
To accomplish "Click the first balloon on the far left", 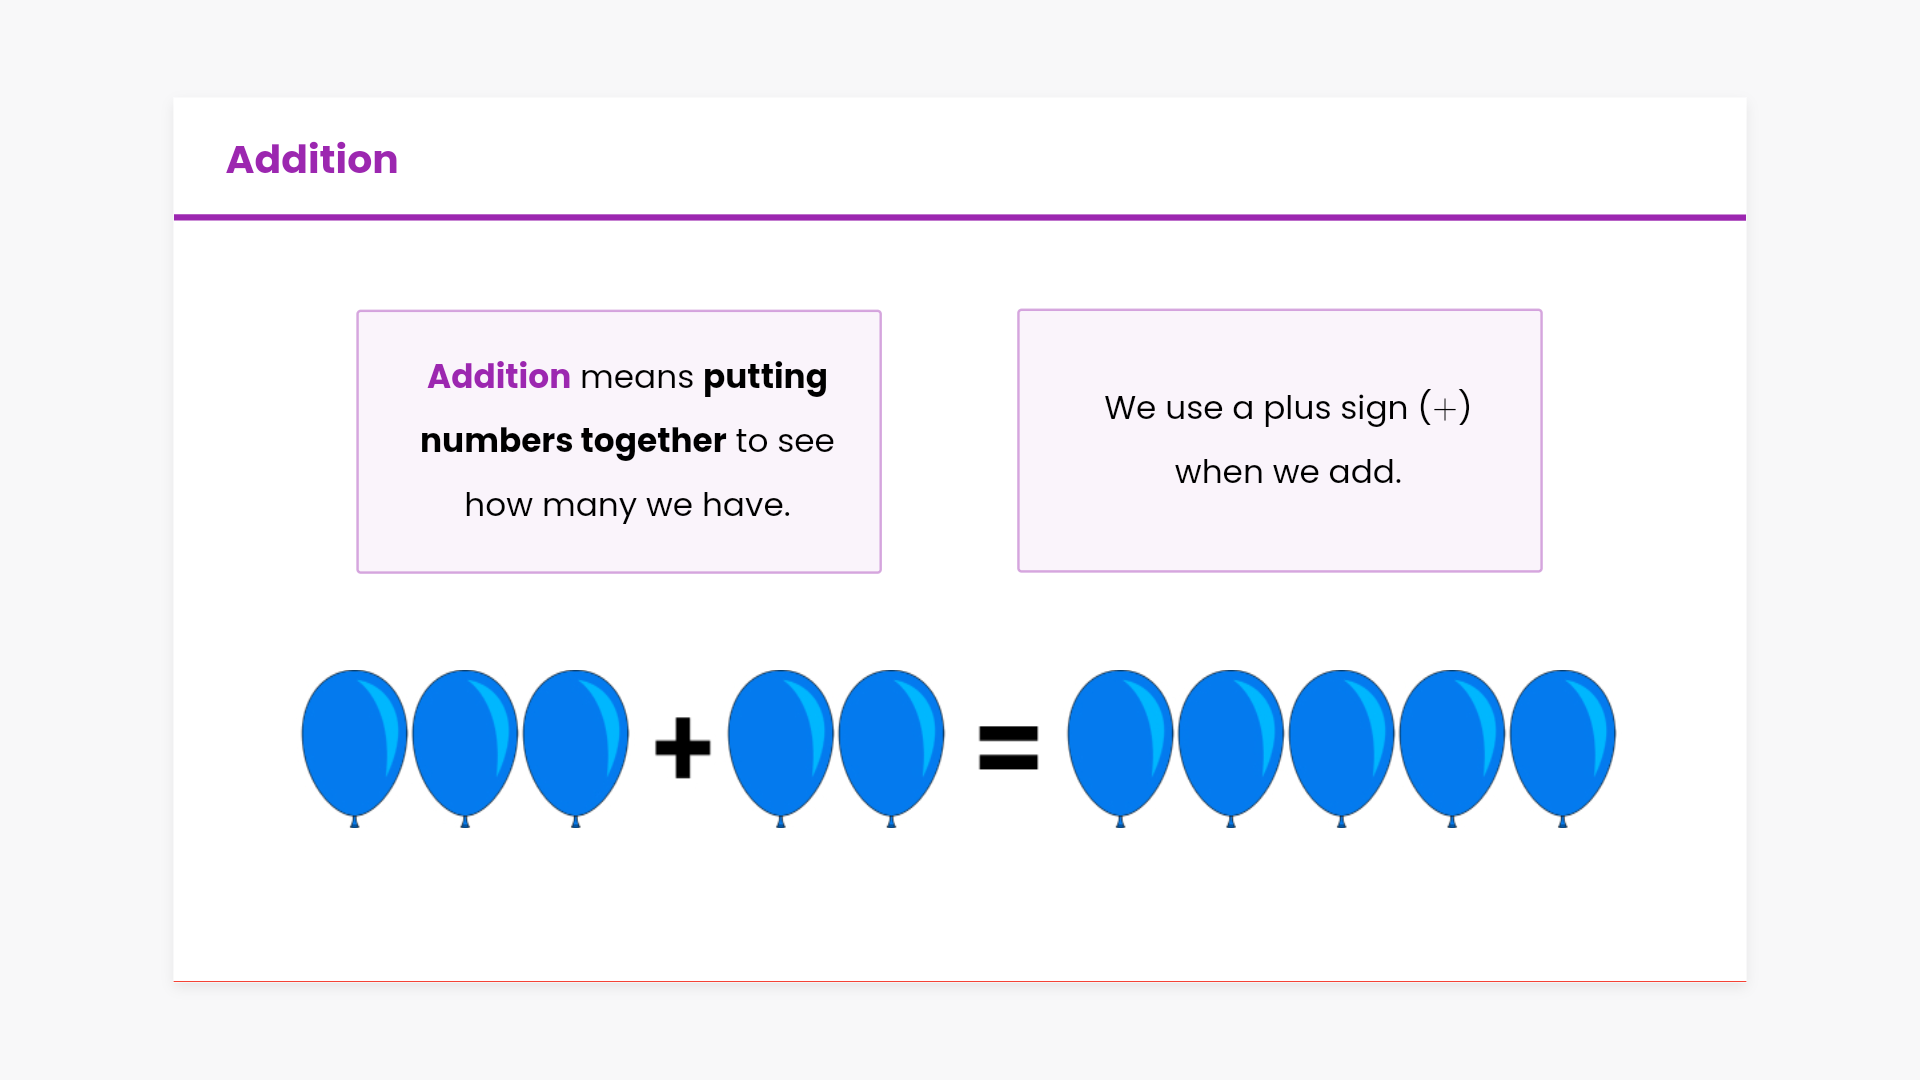I will click(x=354, y=742).
